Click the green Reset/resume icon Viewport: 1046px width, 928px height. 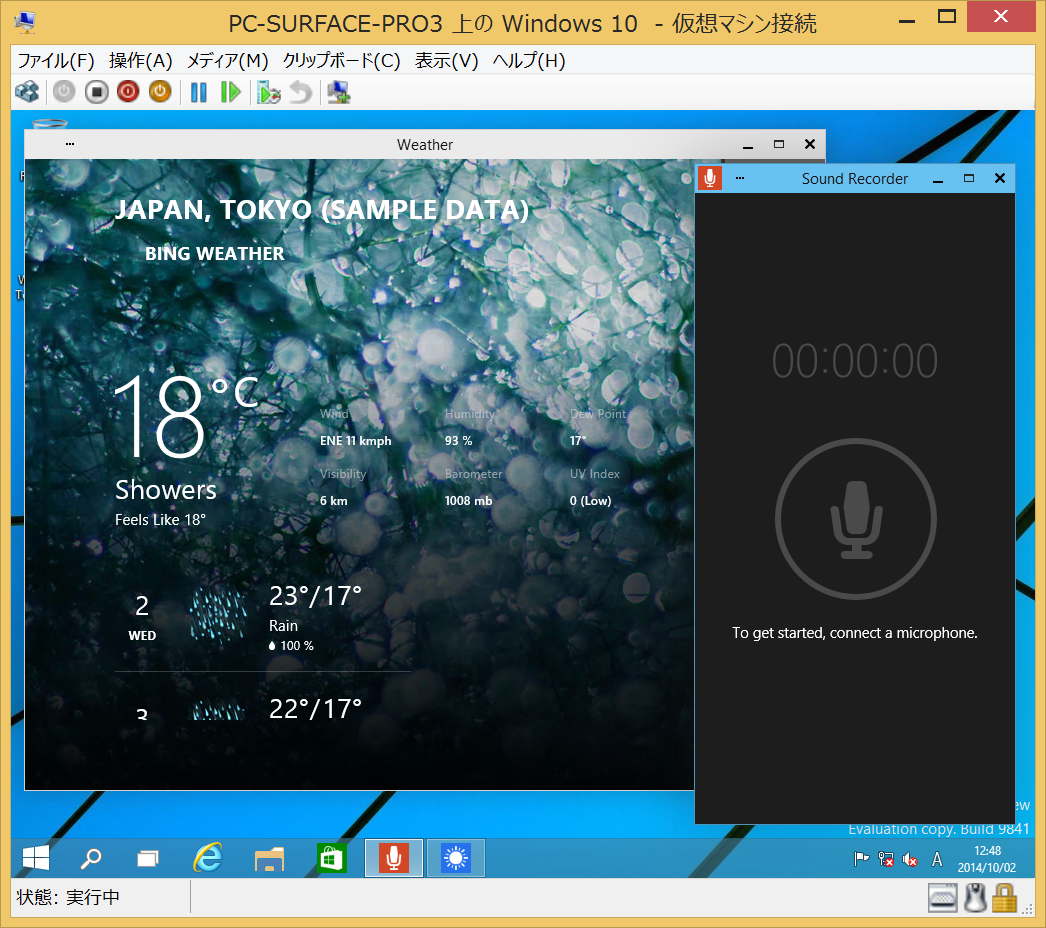tap(230, 92)
